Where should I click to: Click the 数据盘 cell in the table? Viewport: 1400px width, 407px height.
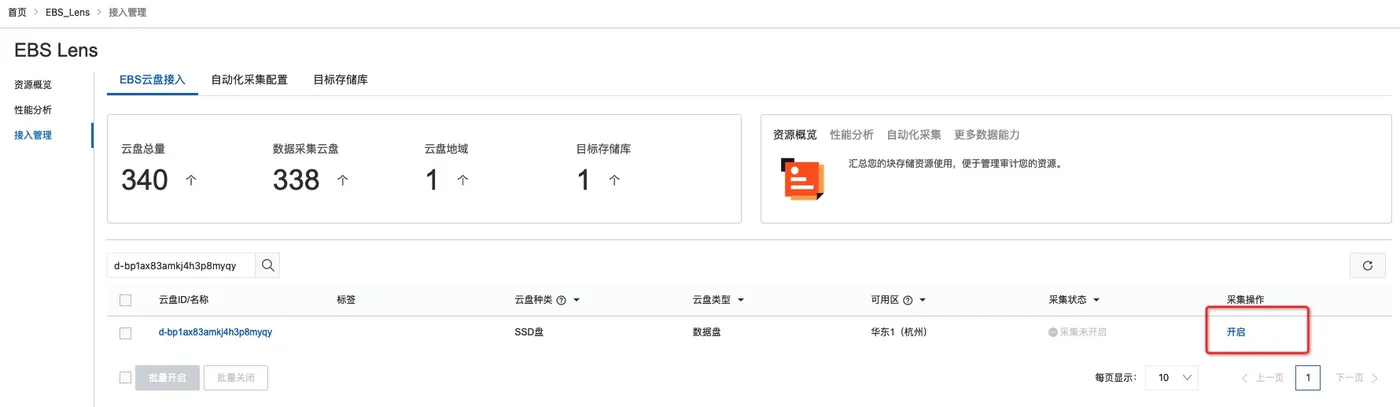(x=707, y=332)
